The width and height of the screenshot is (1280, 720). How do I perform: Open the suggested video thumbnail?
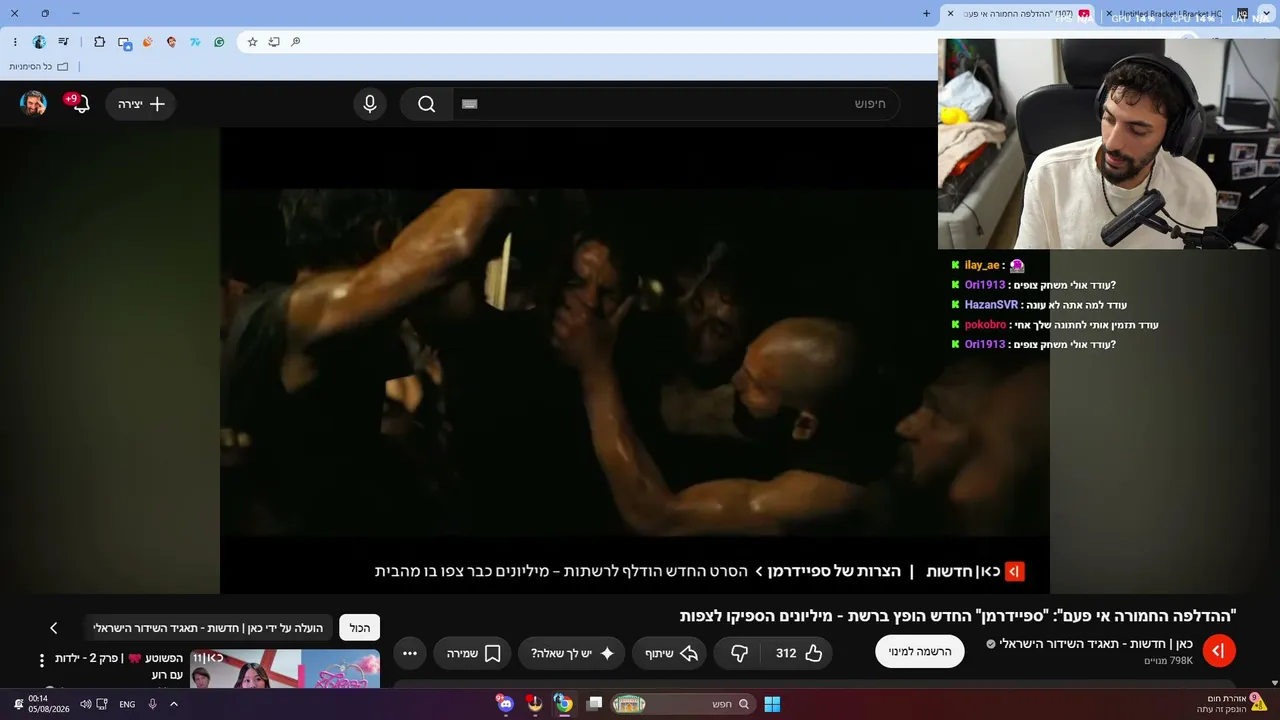pos(285,669)
